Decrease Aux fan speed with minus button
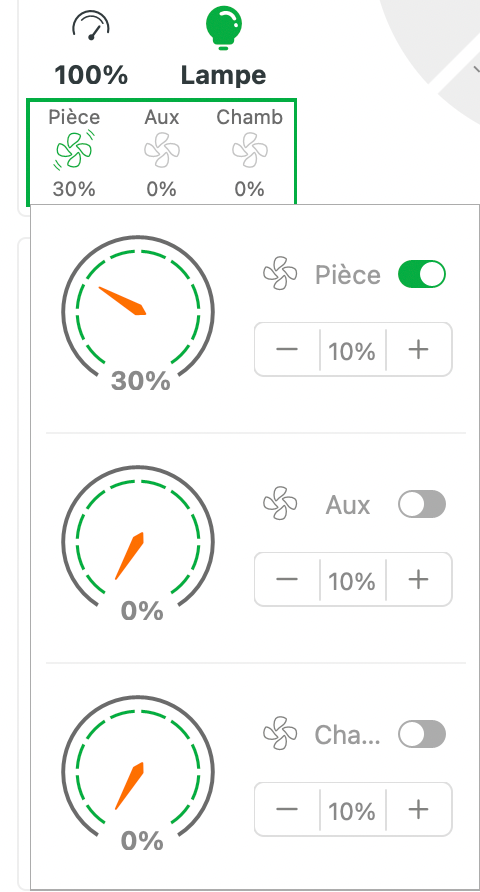The height and width of the screenshot is (892, 480). [287, 579]
